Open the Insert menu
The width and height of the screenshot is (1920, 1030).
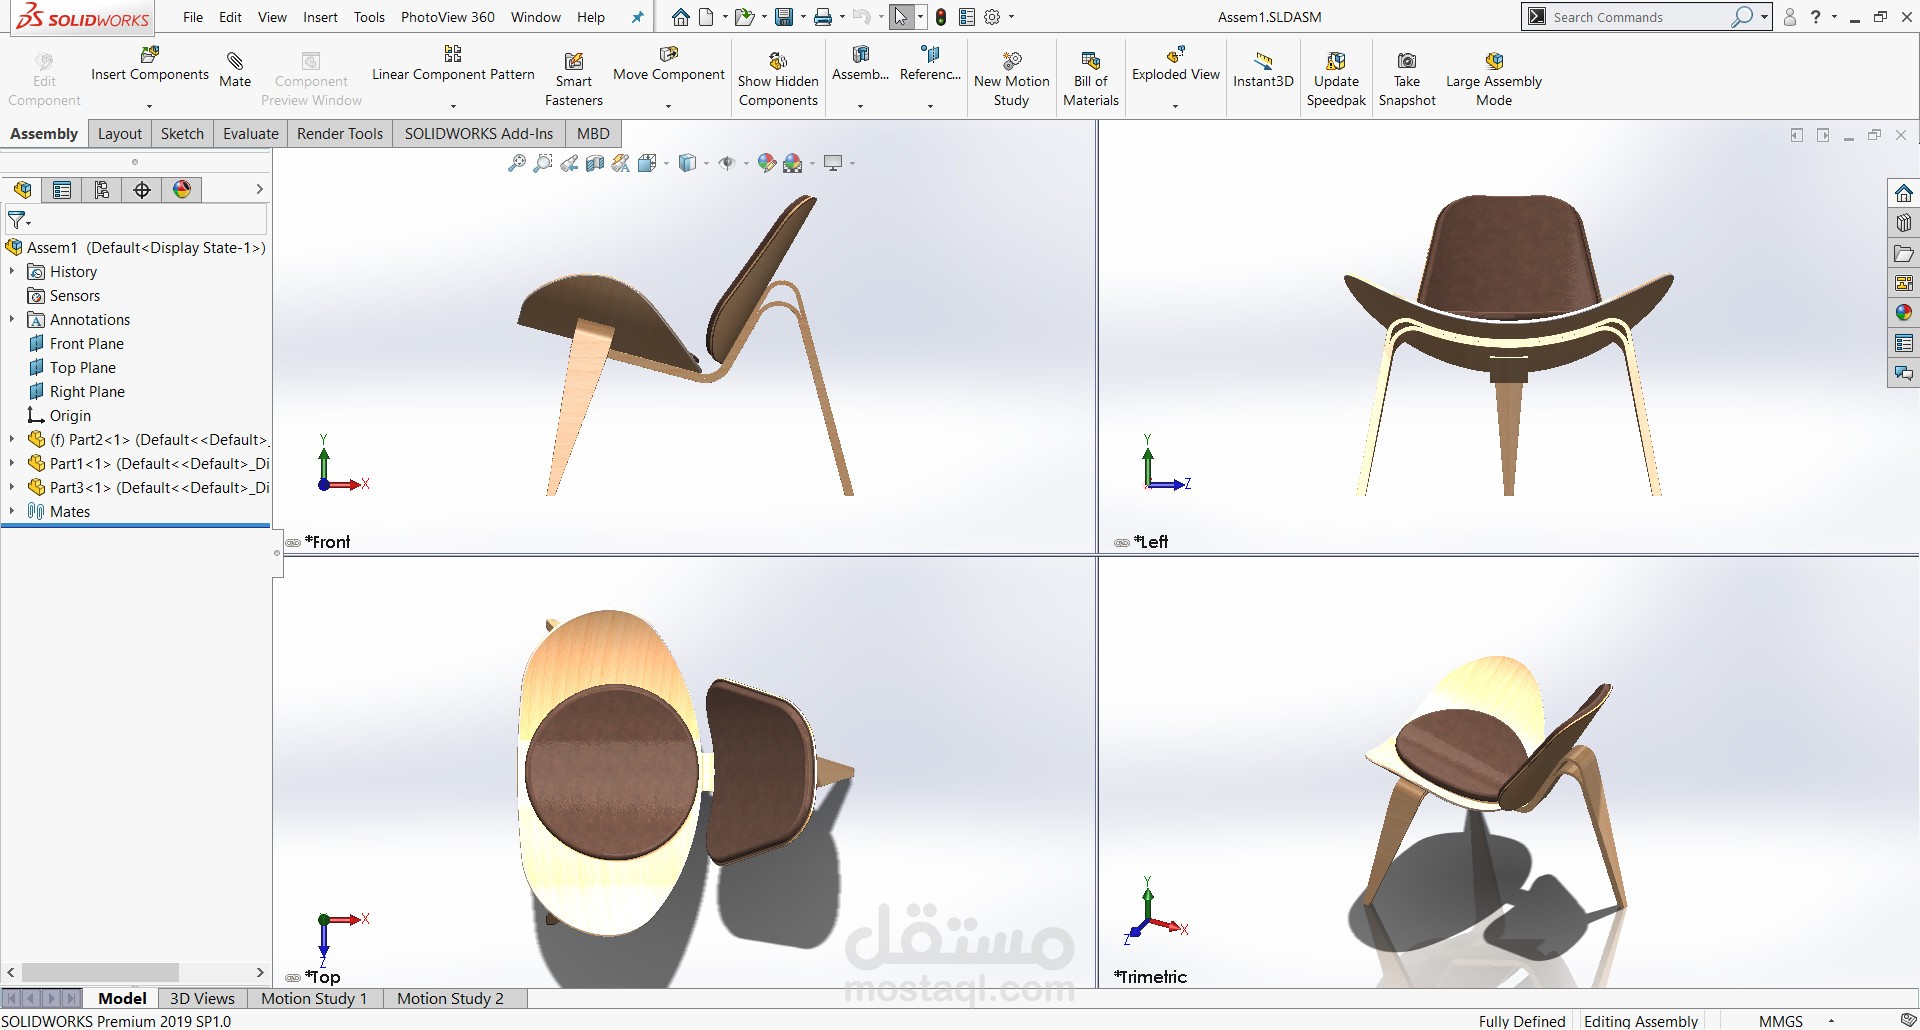[x=321, y=17]
